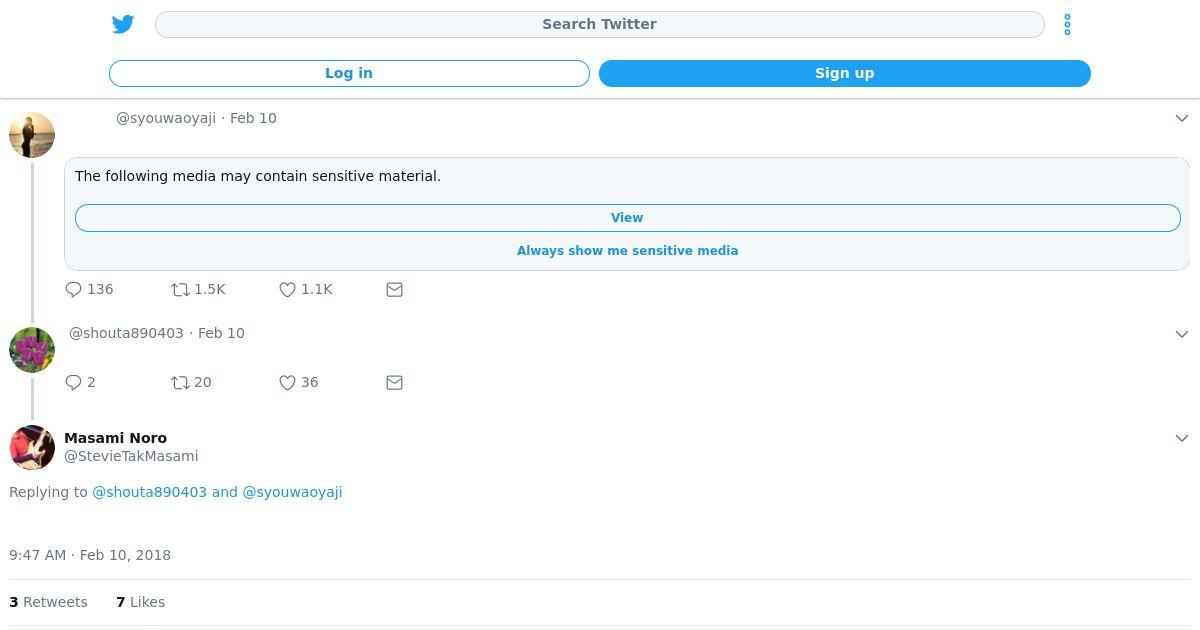View the hidden sensitive media

point(627,218)
